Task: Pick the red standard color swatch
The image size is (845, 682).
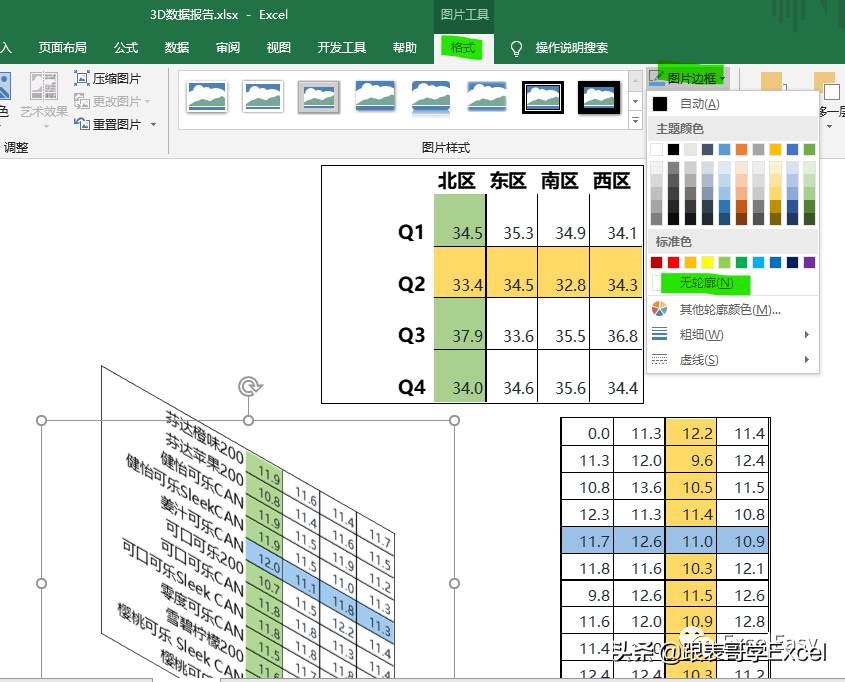Action: point(673,262)
